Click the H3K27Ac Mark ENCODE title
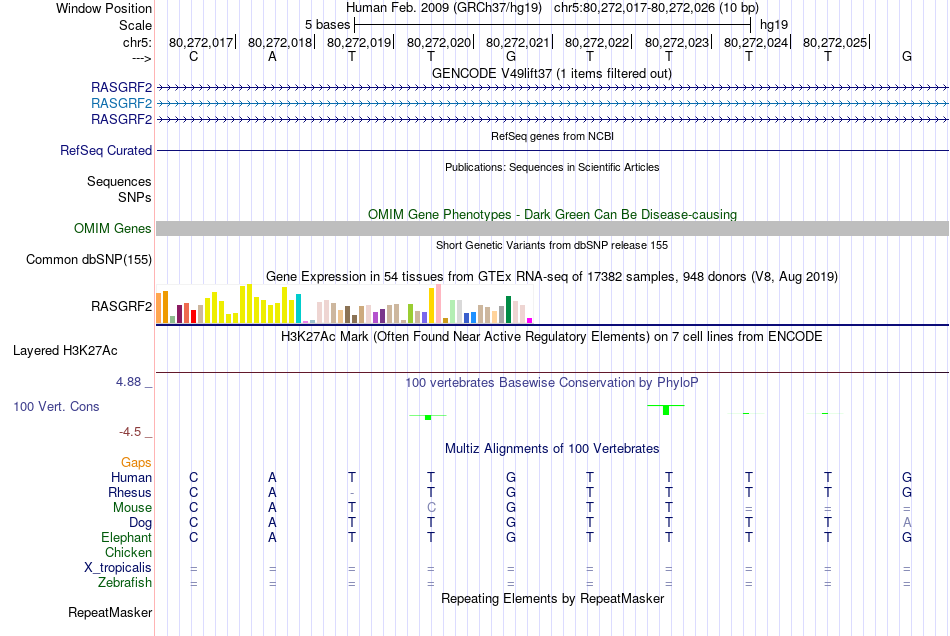This screenshot has width=950, height=636. click(x=551, y=337)
